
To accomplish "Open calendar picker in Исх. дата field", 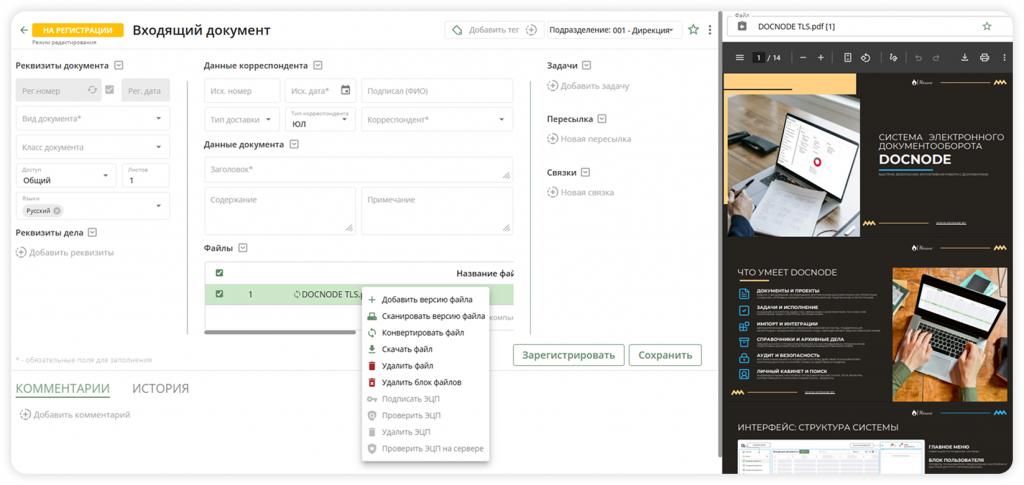I will [x=345, y=90].
